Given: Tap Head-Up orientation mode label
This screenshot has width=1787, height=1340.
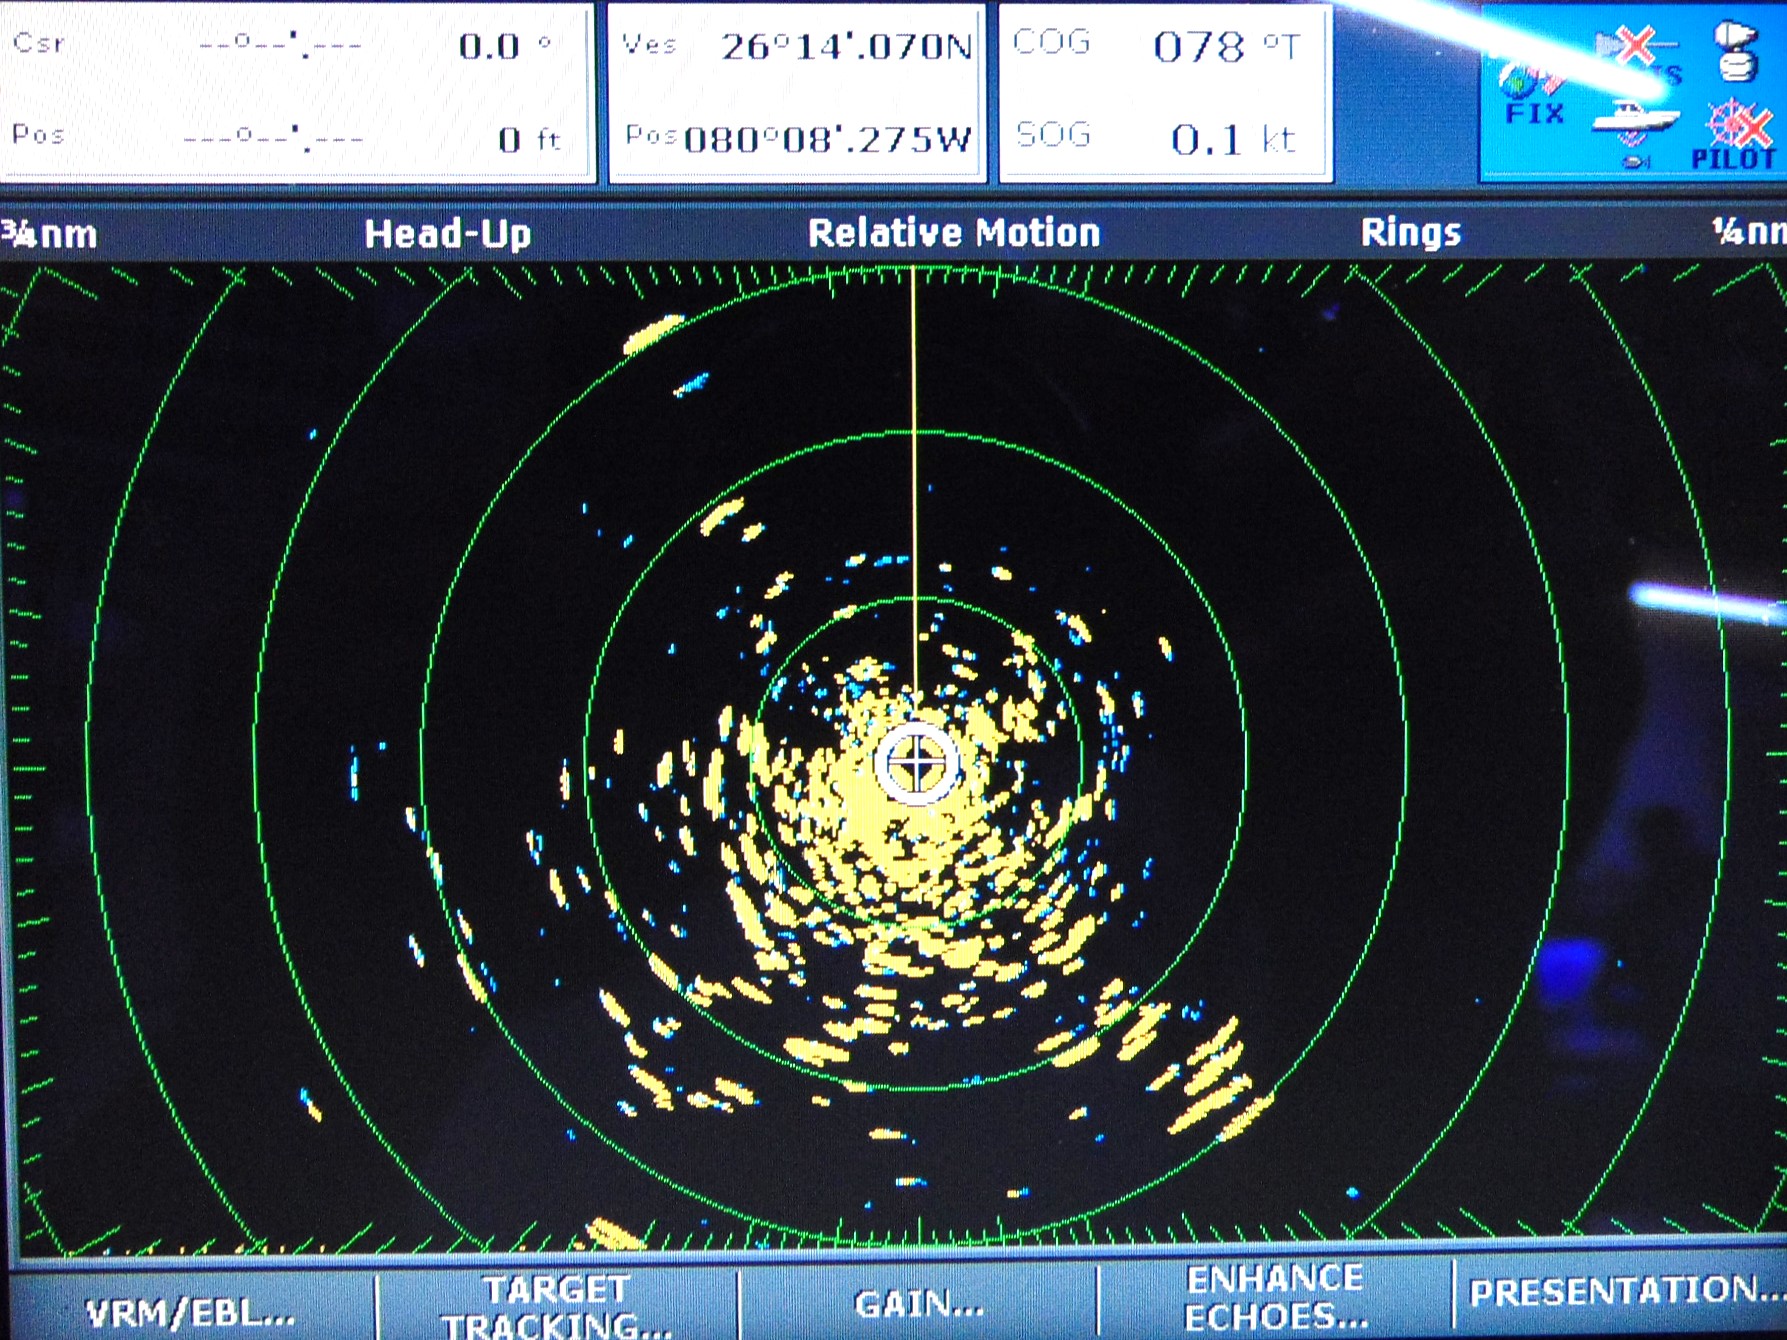Looking at the screenshot, I should tap(447, 234).
